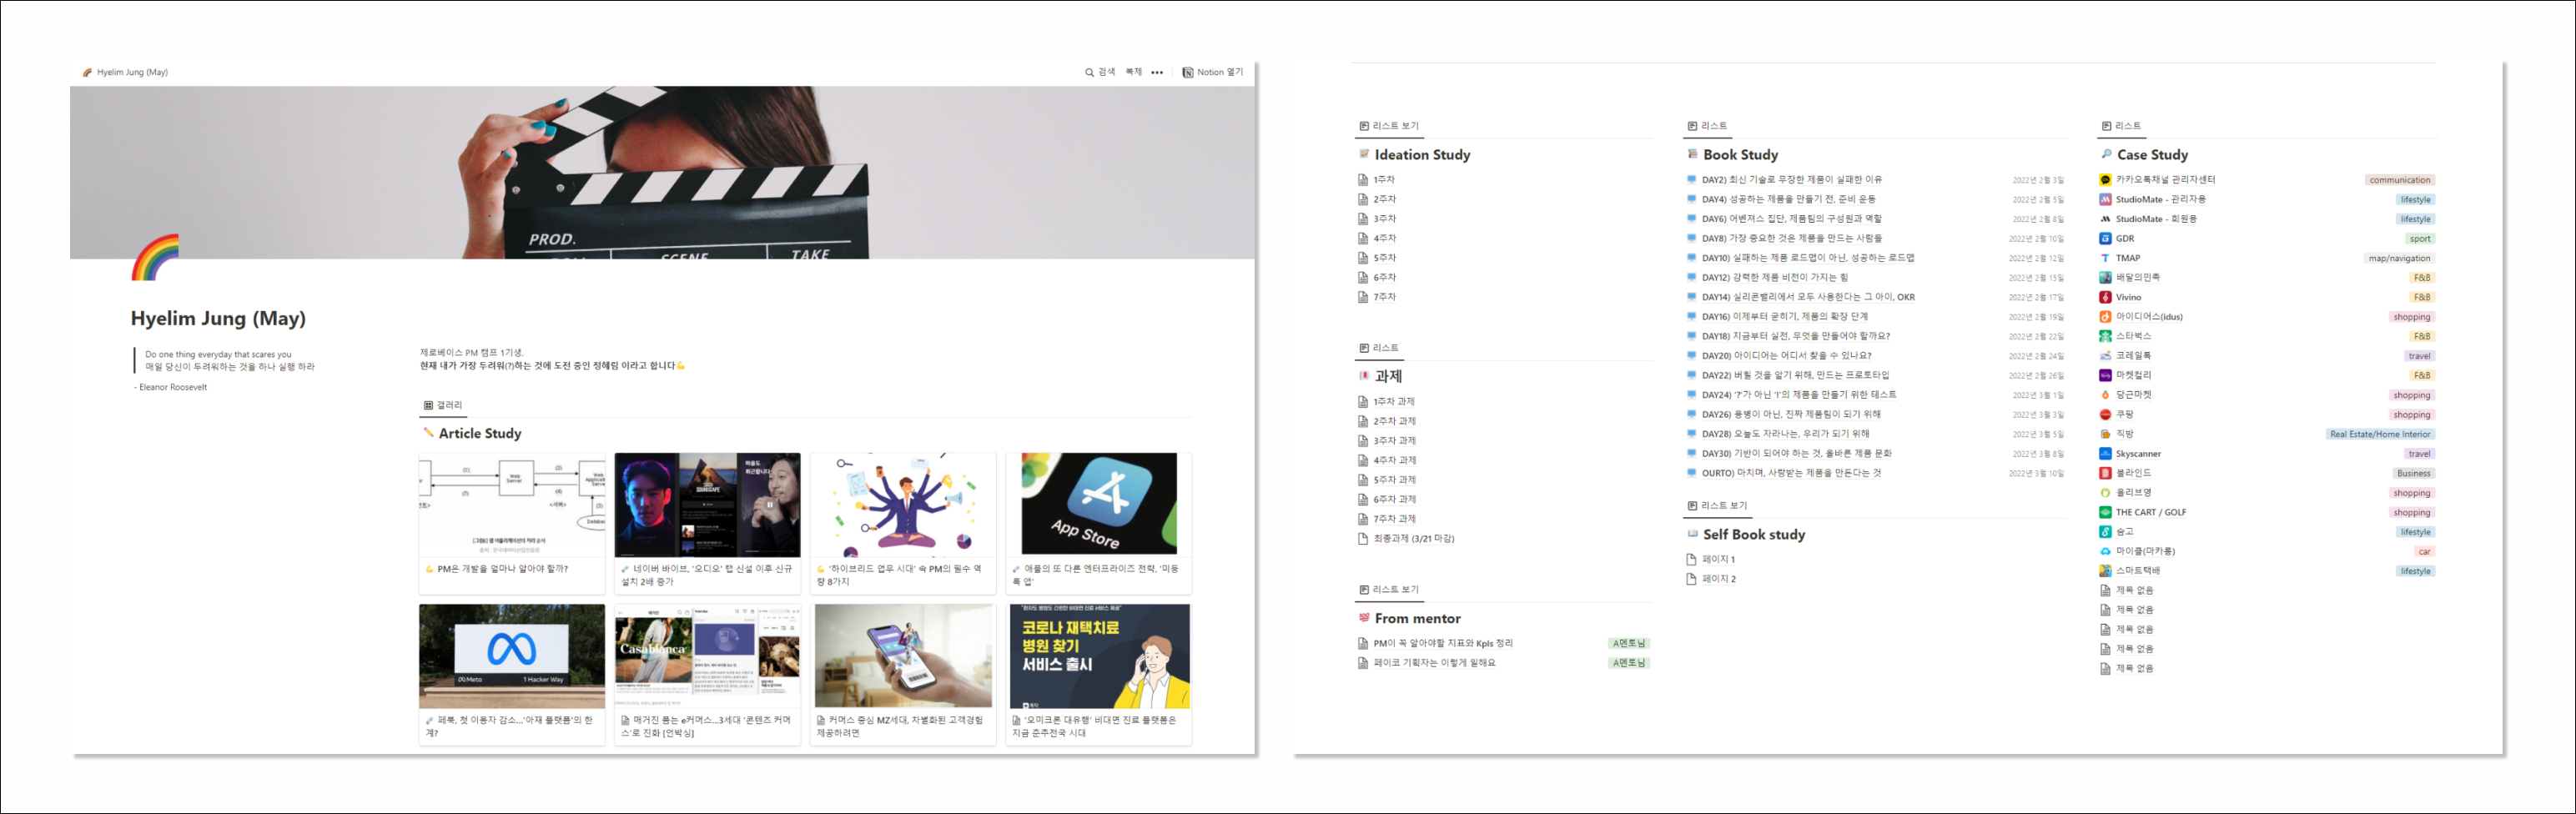The height and width of the screenshot is (814, 2576).
Task: Click the 리스트 tab above Case Study
Action: pos(2121,126)
